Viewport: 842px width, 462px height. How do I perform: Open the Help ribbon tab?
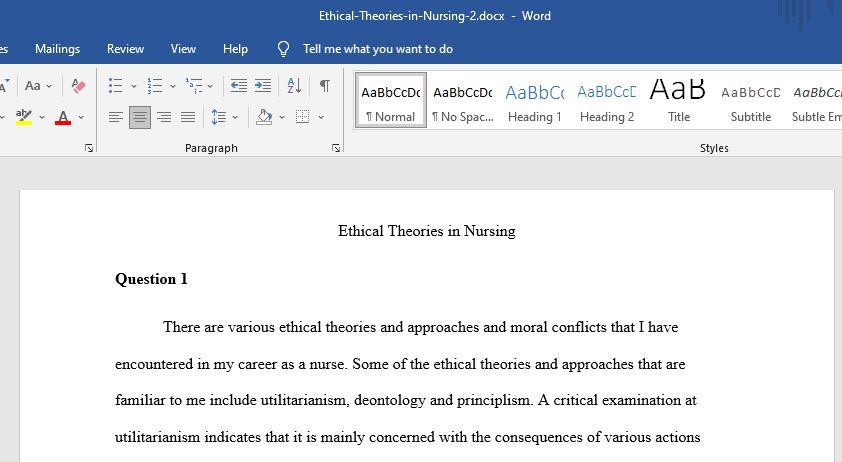(x=235, y=49)
